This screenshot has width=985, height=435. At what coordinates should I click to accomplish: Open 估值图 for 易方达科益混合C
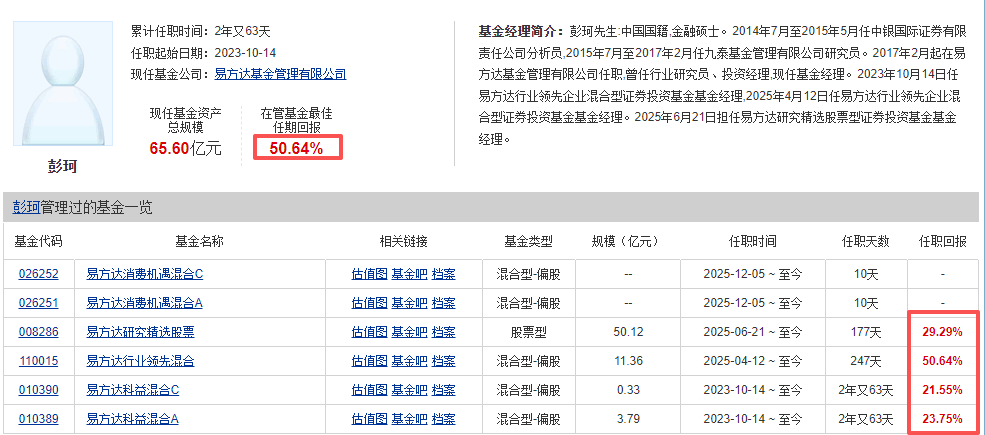coord(369,390)
